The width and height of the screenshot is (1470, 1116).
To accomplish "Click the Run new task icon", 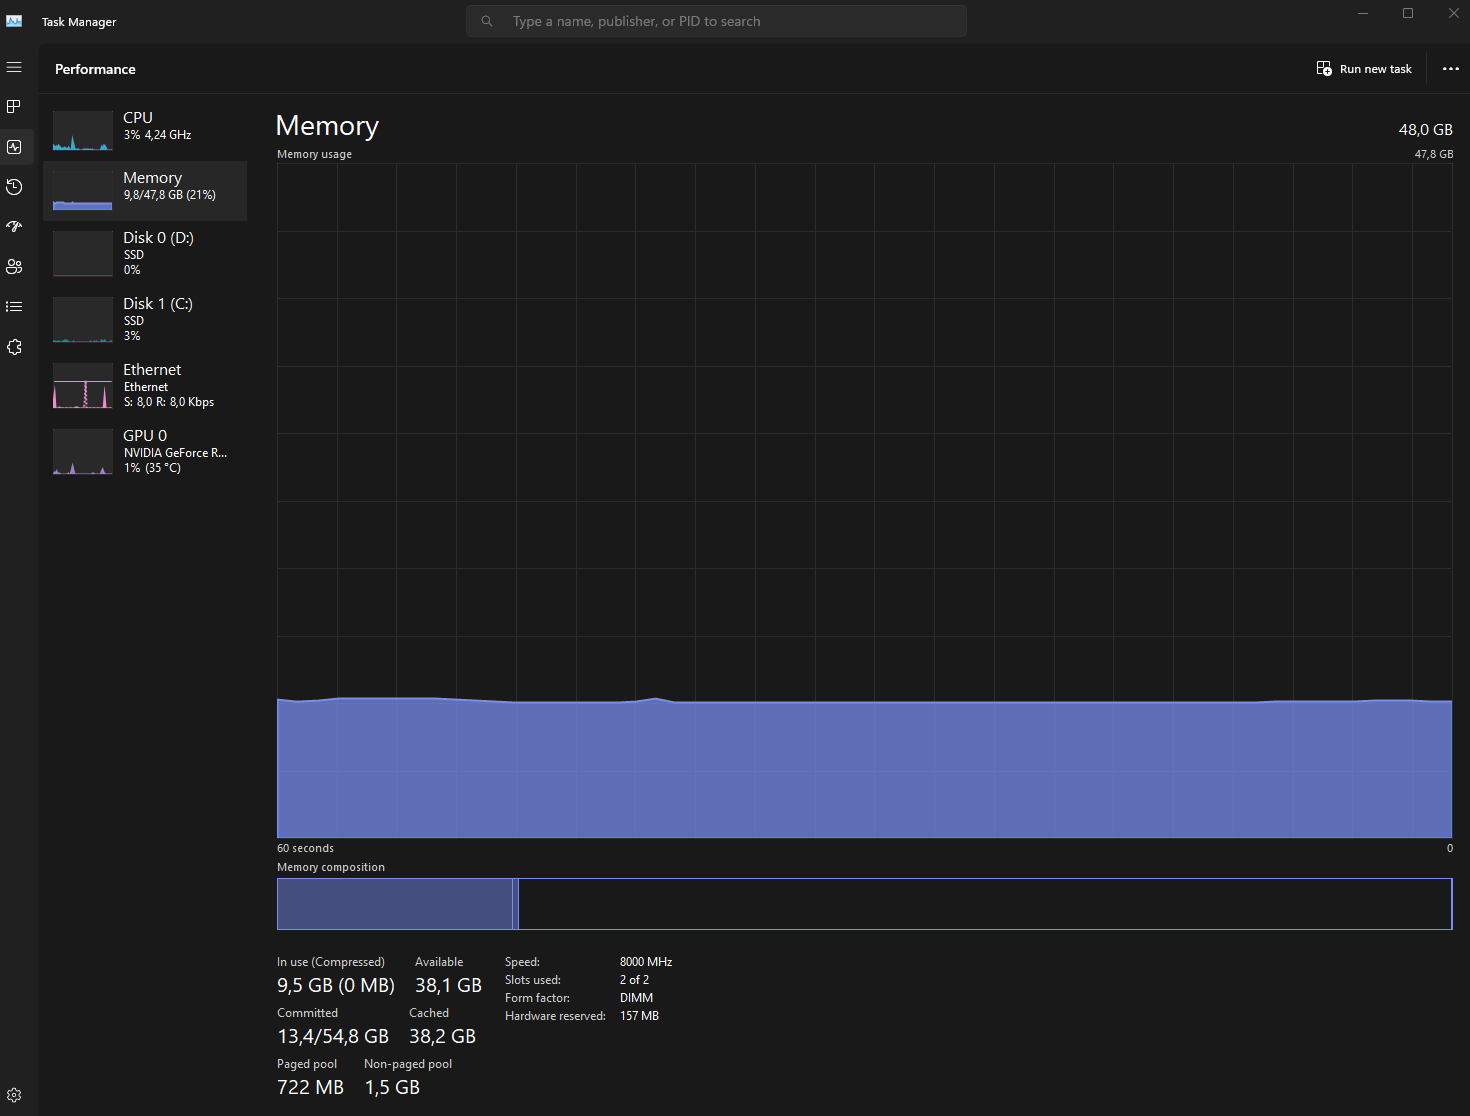I will (x=1323, y=68).
